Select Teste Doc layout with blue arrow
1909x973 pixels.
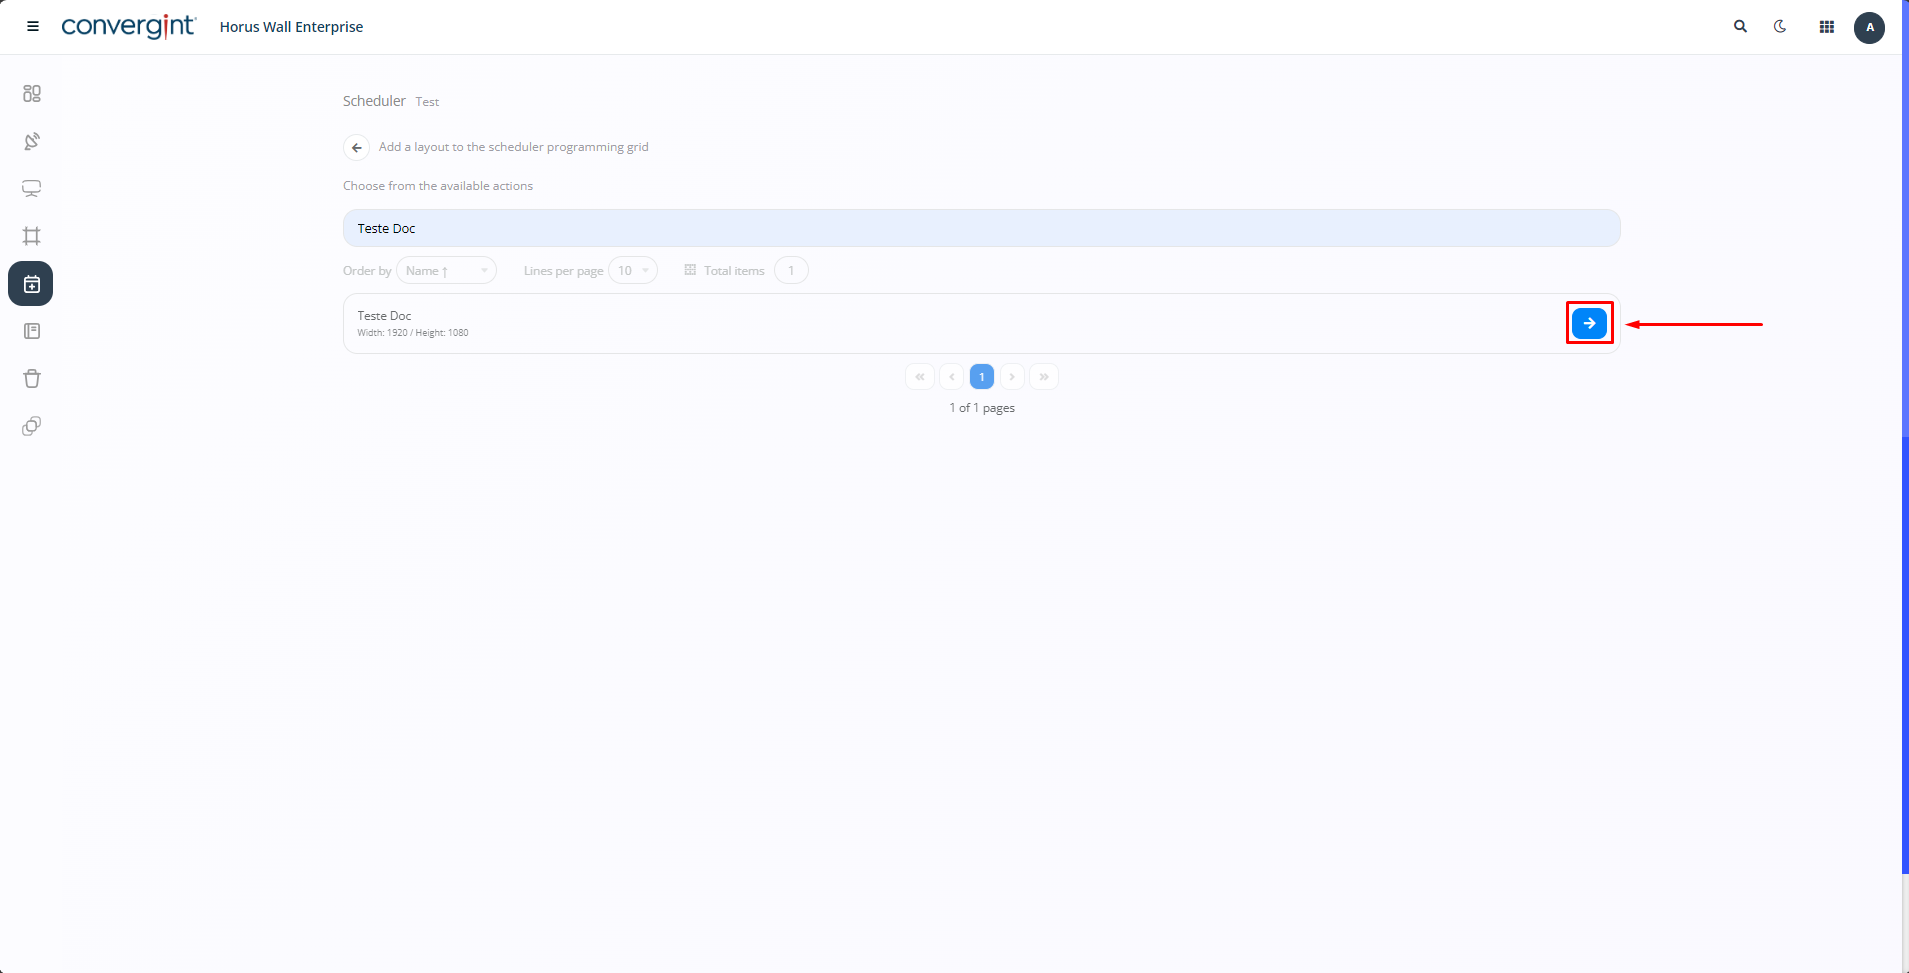[1589, 323]
